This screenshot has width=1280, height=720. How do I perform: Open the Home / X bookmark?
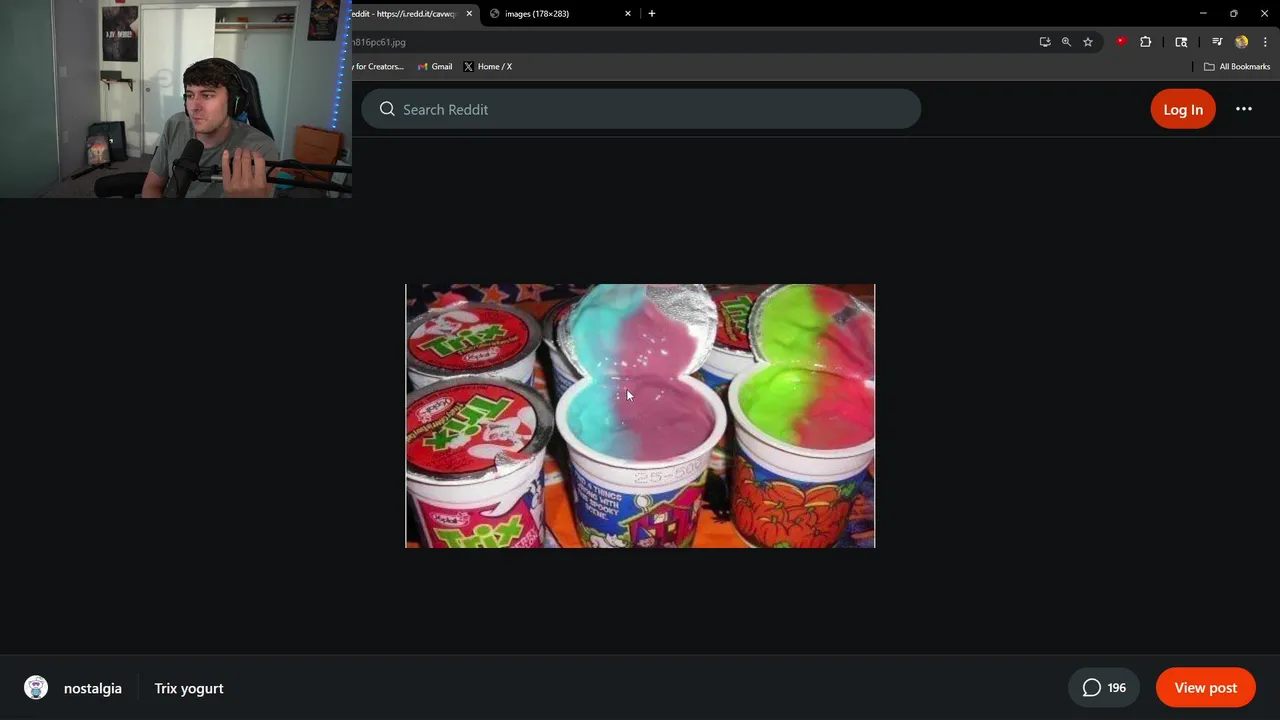(488, 67)
